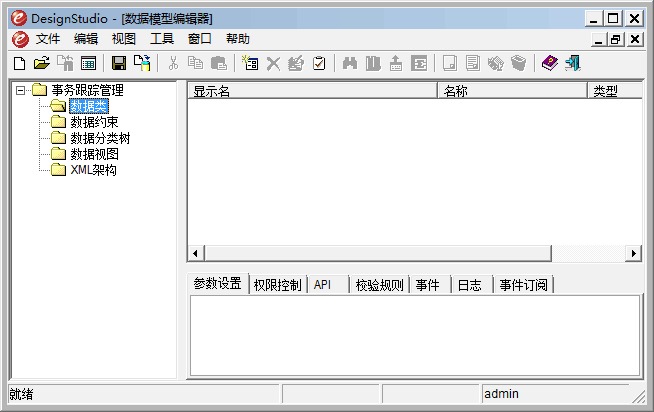
Task: Click the Cut scissors icon
Action: click(173, 63)
